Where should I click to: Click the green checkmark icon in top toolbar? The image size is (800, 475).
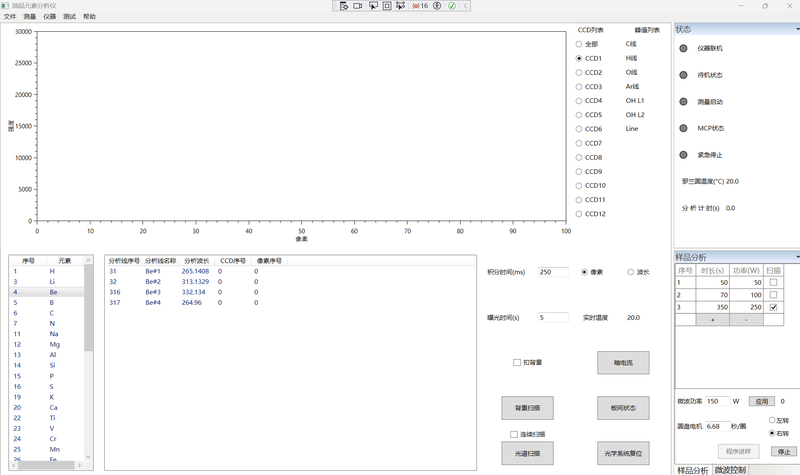[451, 6]
